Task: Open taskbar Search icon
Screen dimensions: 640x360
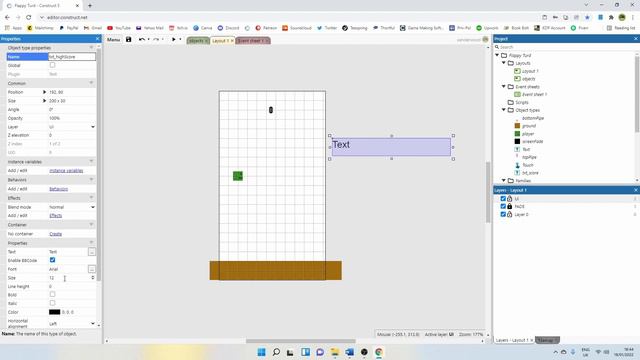Action: pyautogui.click(x=276, y=352)
